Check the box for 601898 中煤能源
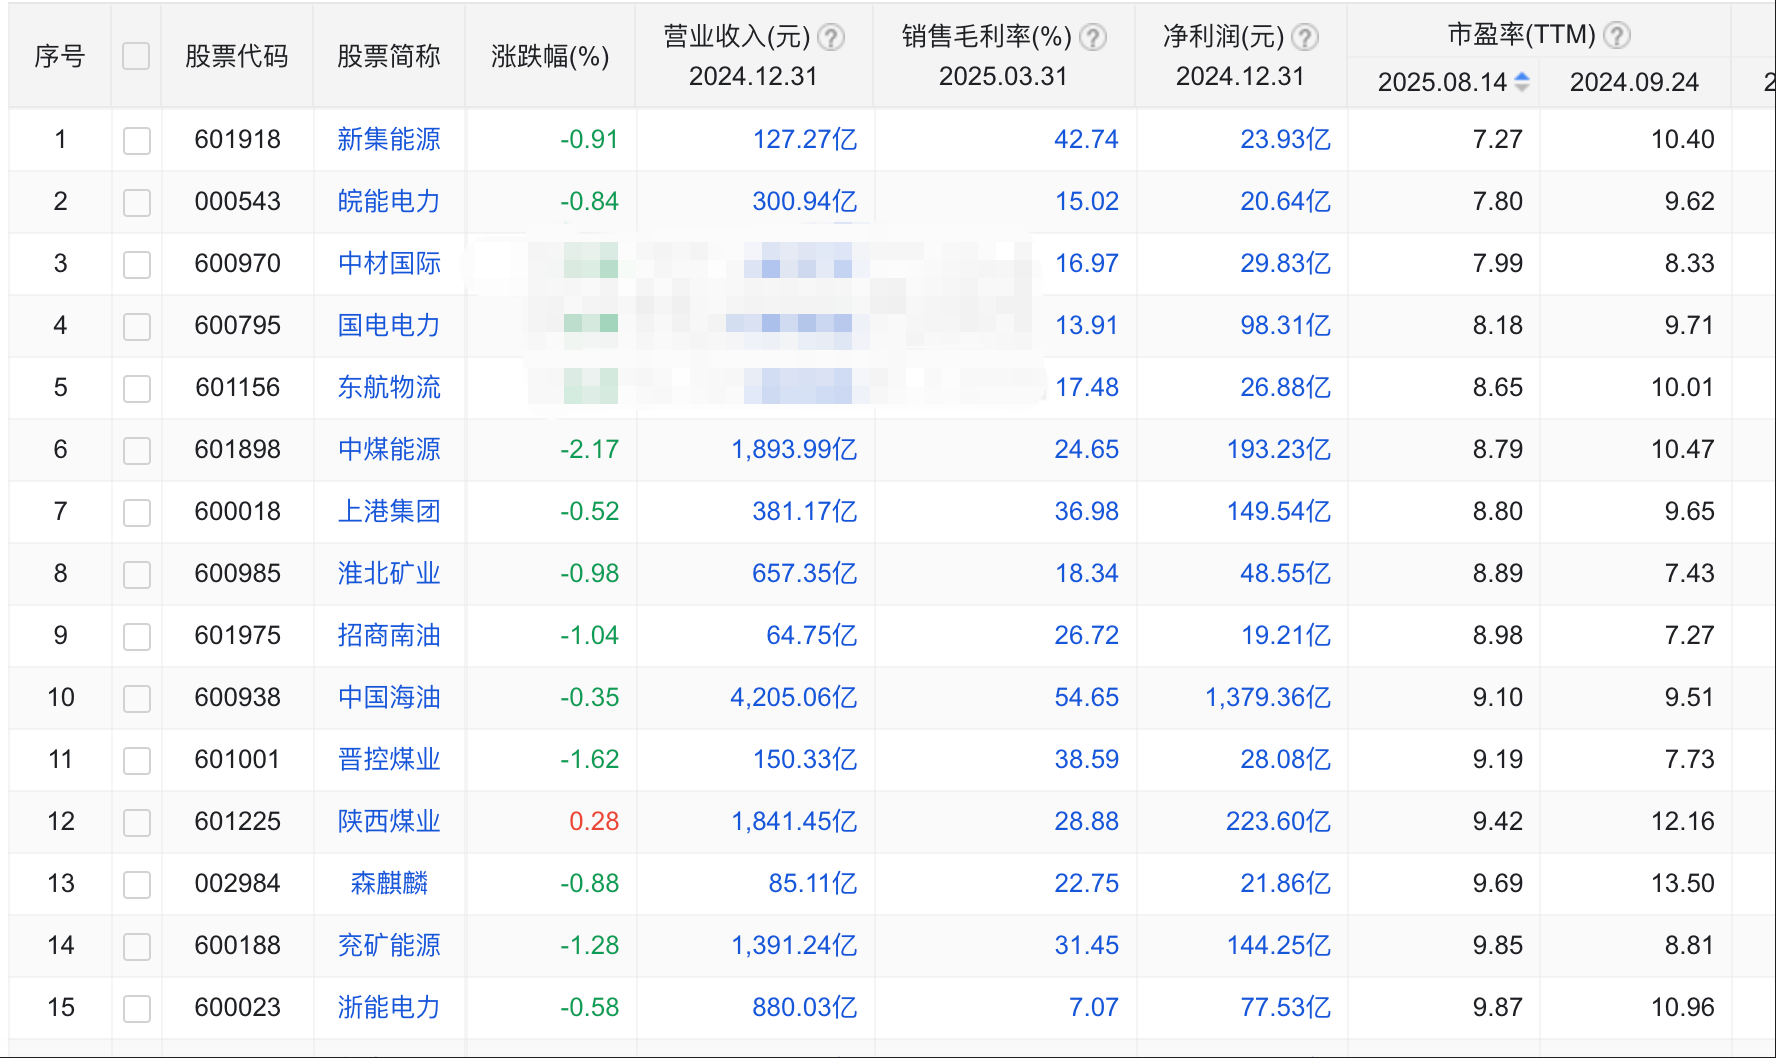 (x=137, y=450)
